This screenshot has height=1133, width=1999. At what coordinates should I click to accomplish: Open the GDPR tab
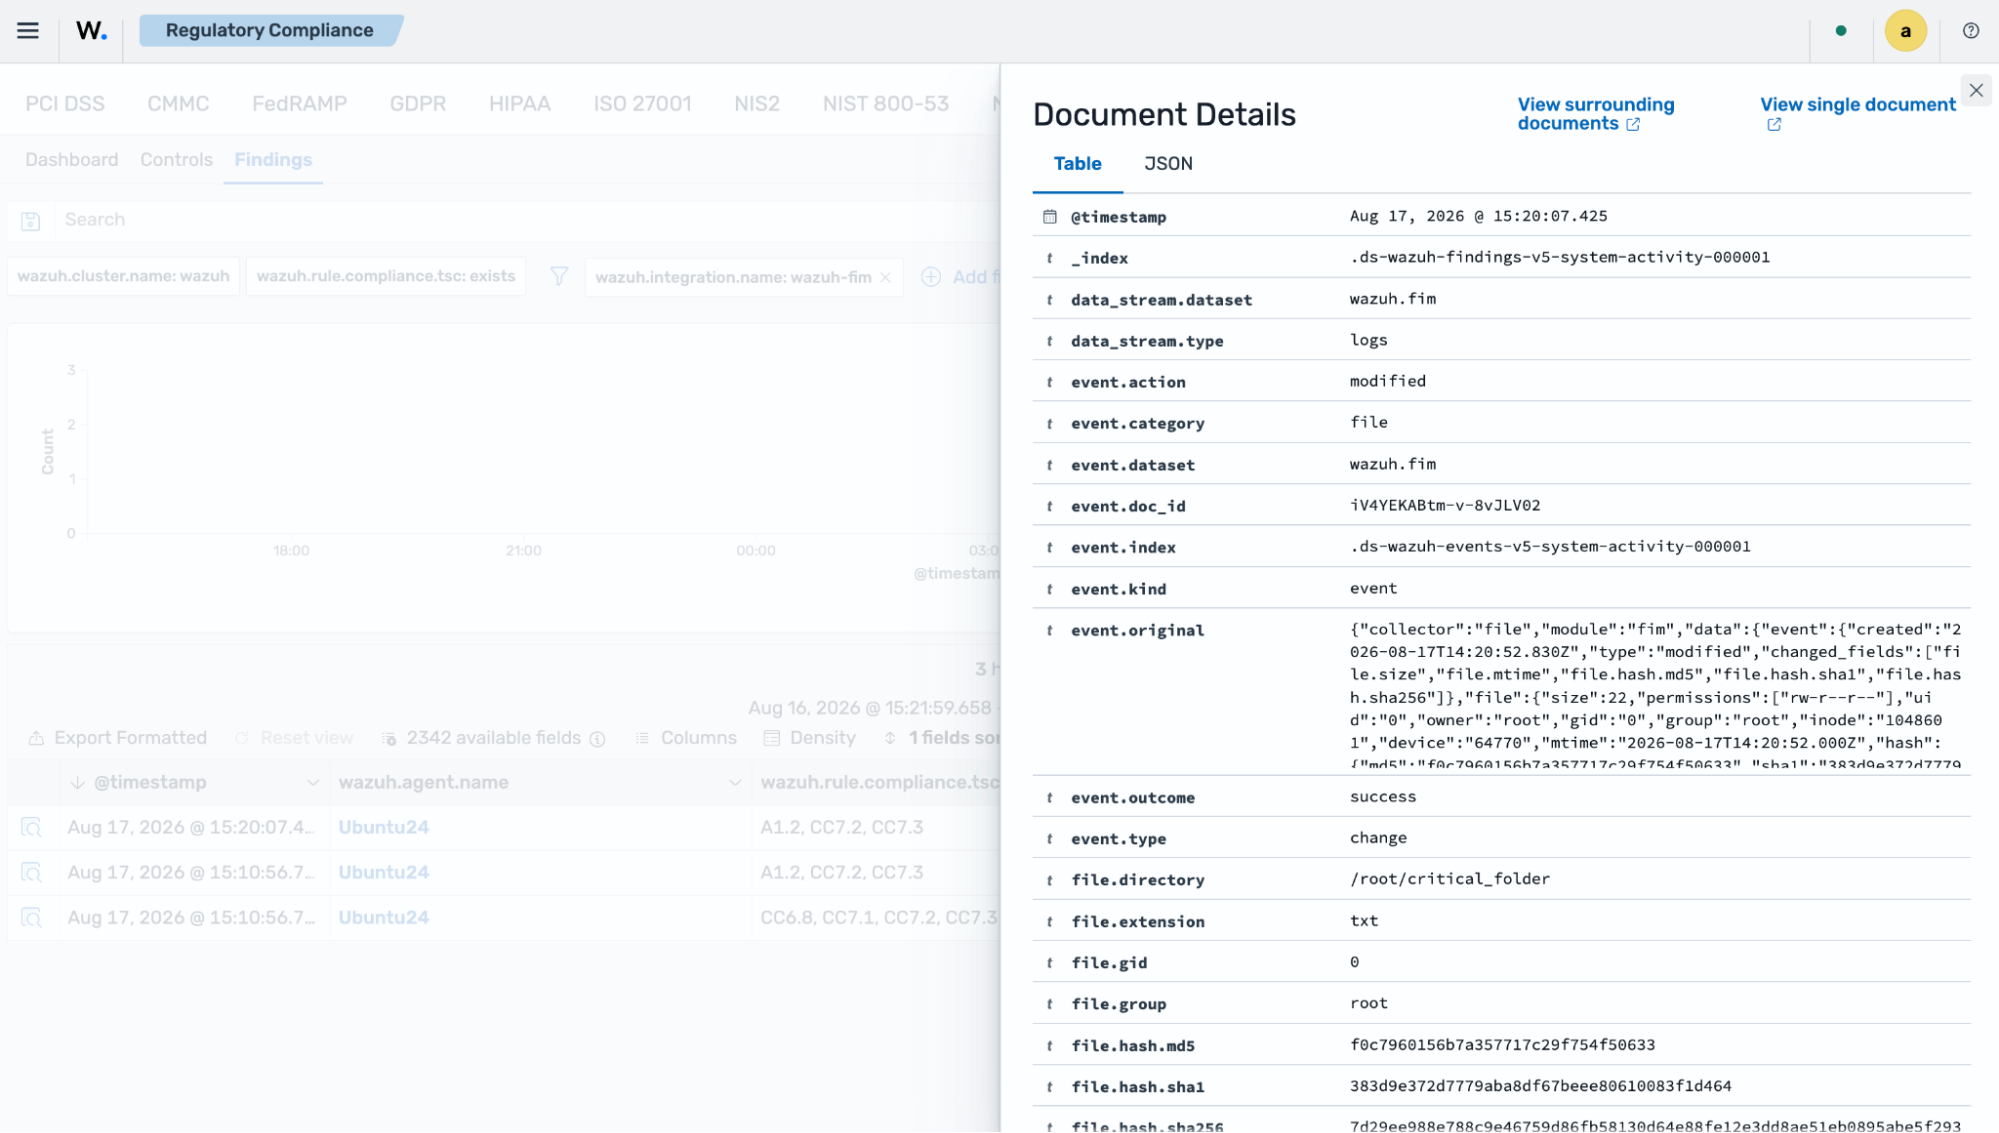coord(418,104)
